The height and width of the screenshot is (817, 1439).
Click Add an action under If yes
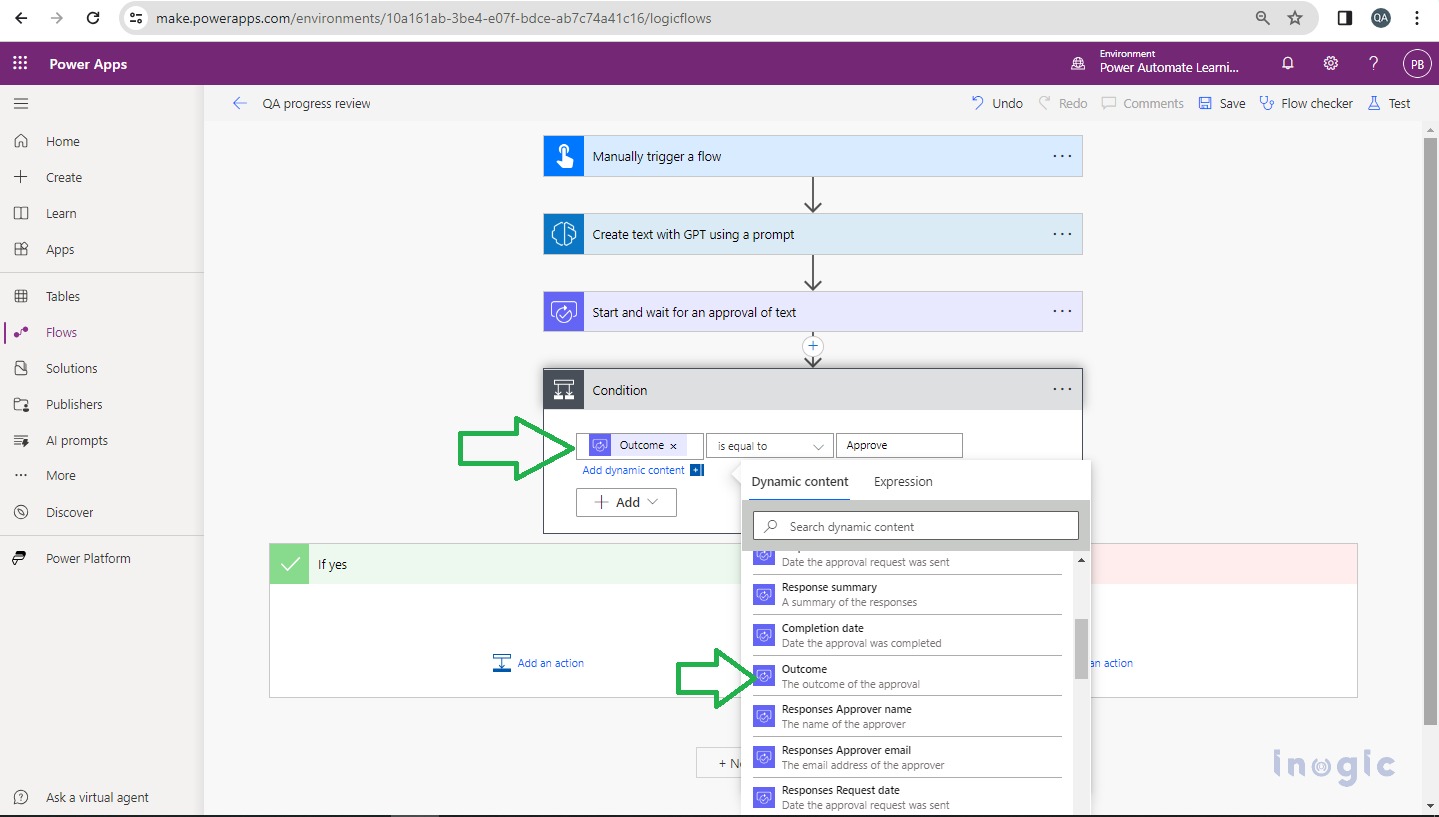click(x=538, y=663)
